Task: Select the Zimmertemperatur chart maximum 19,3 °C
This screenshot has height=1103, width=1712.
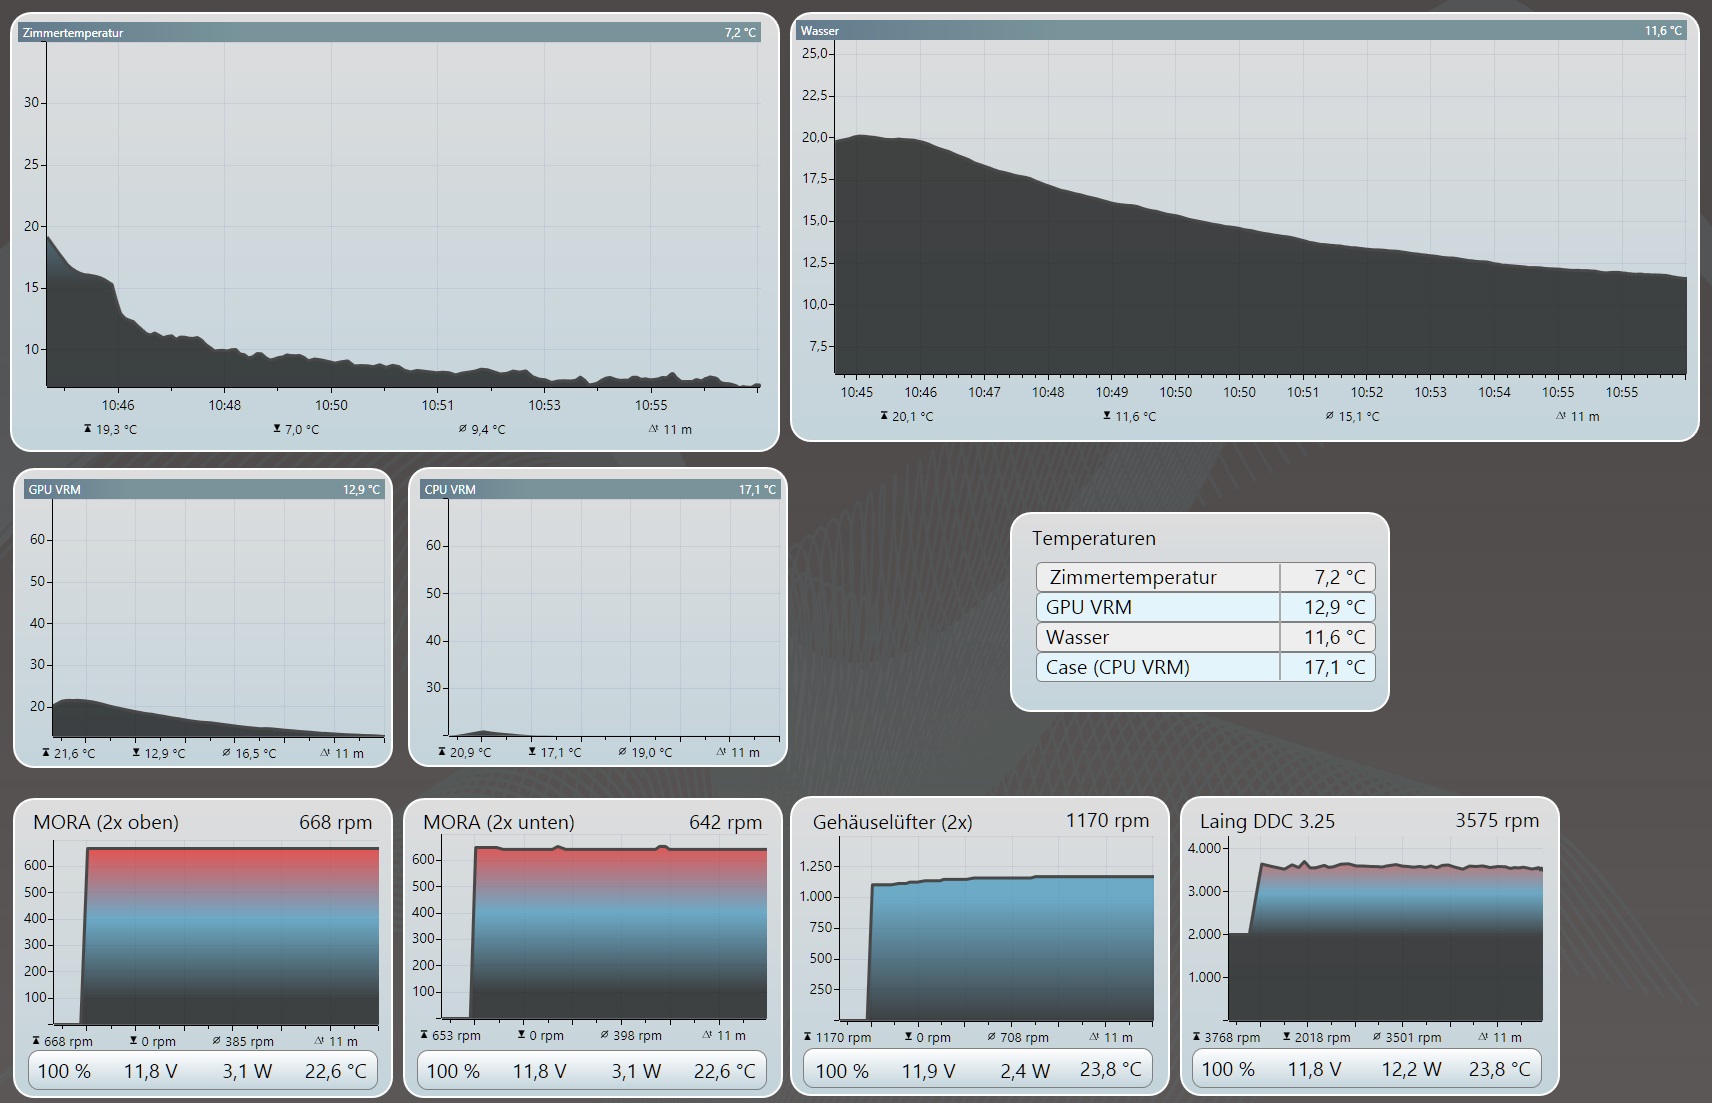Action: [116, 430]
